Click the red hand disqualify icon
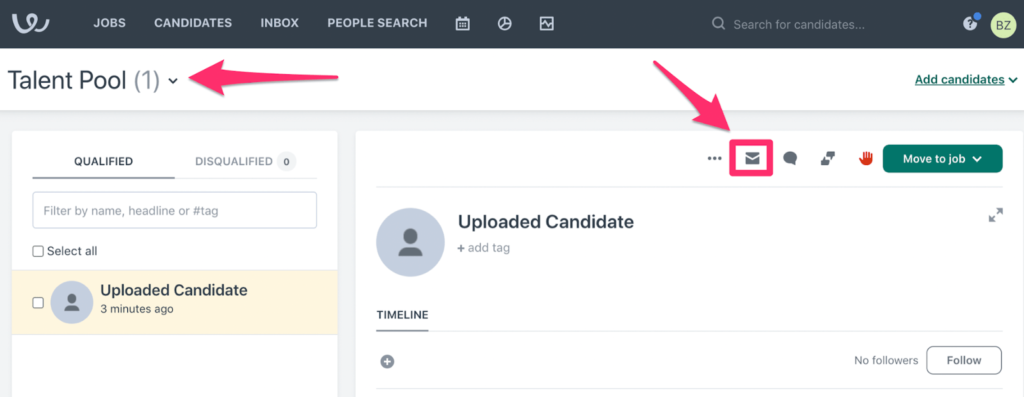This screenshot has width=1024, height=397. pyautogui.click(x=866, y=158)
